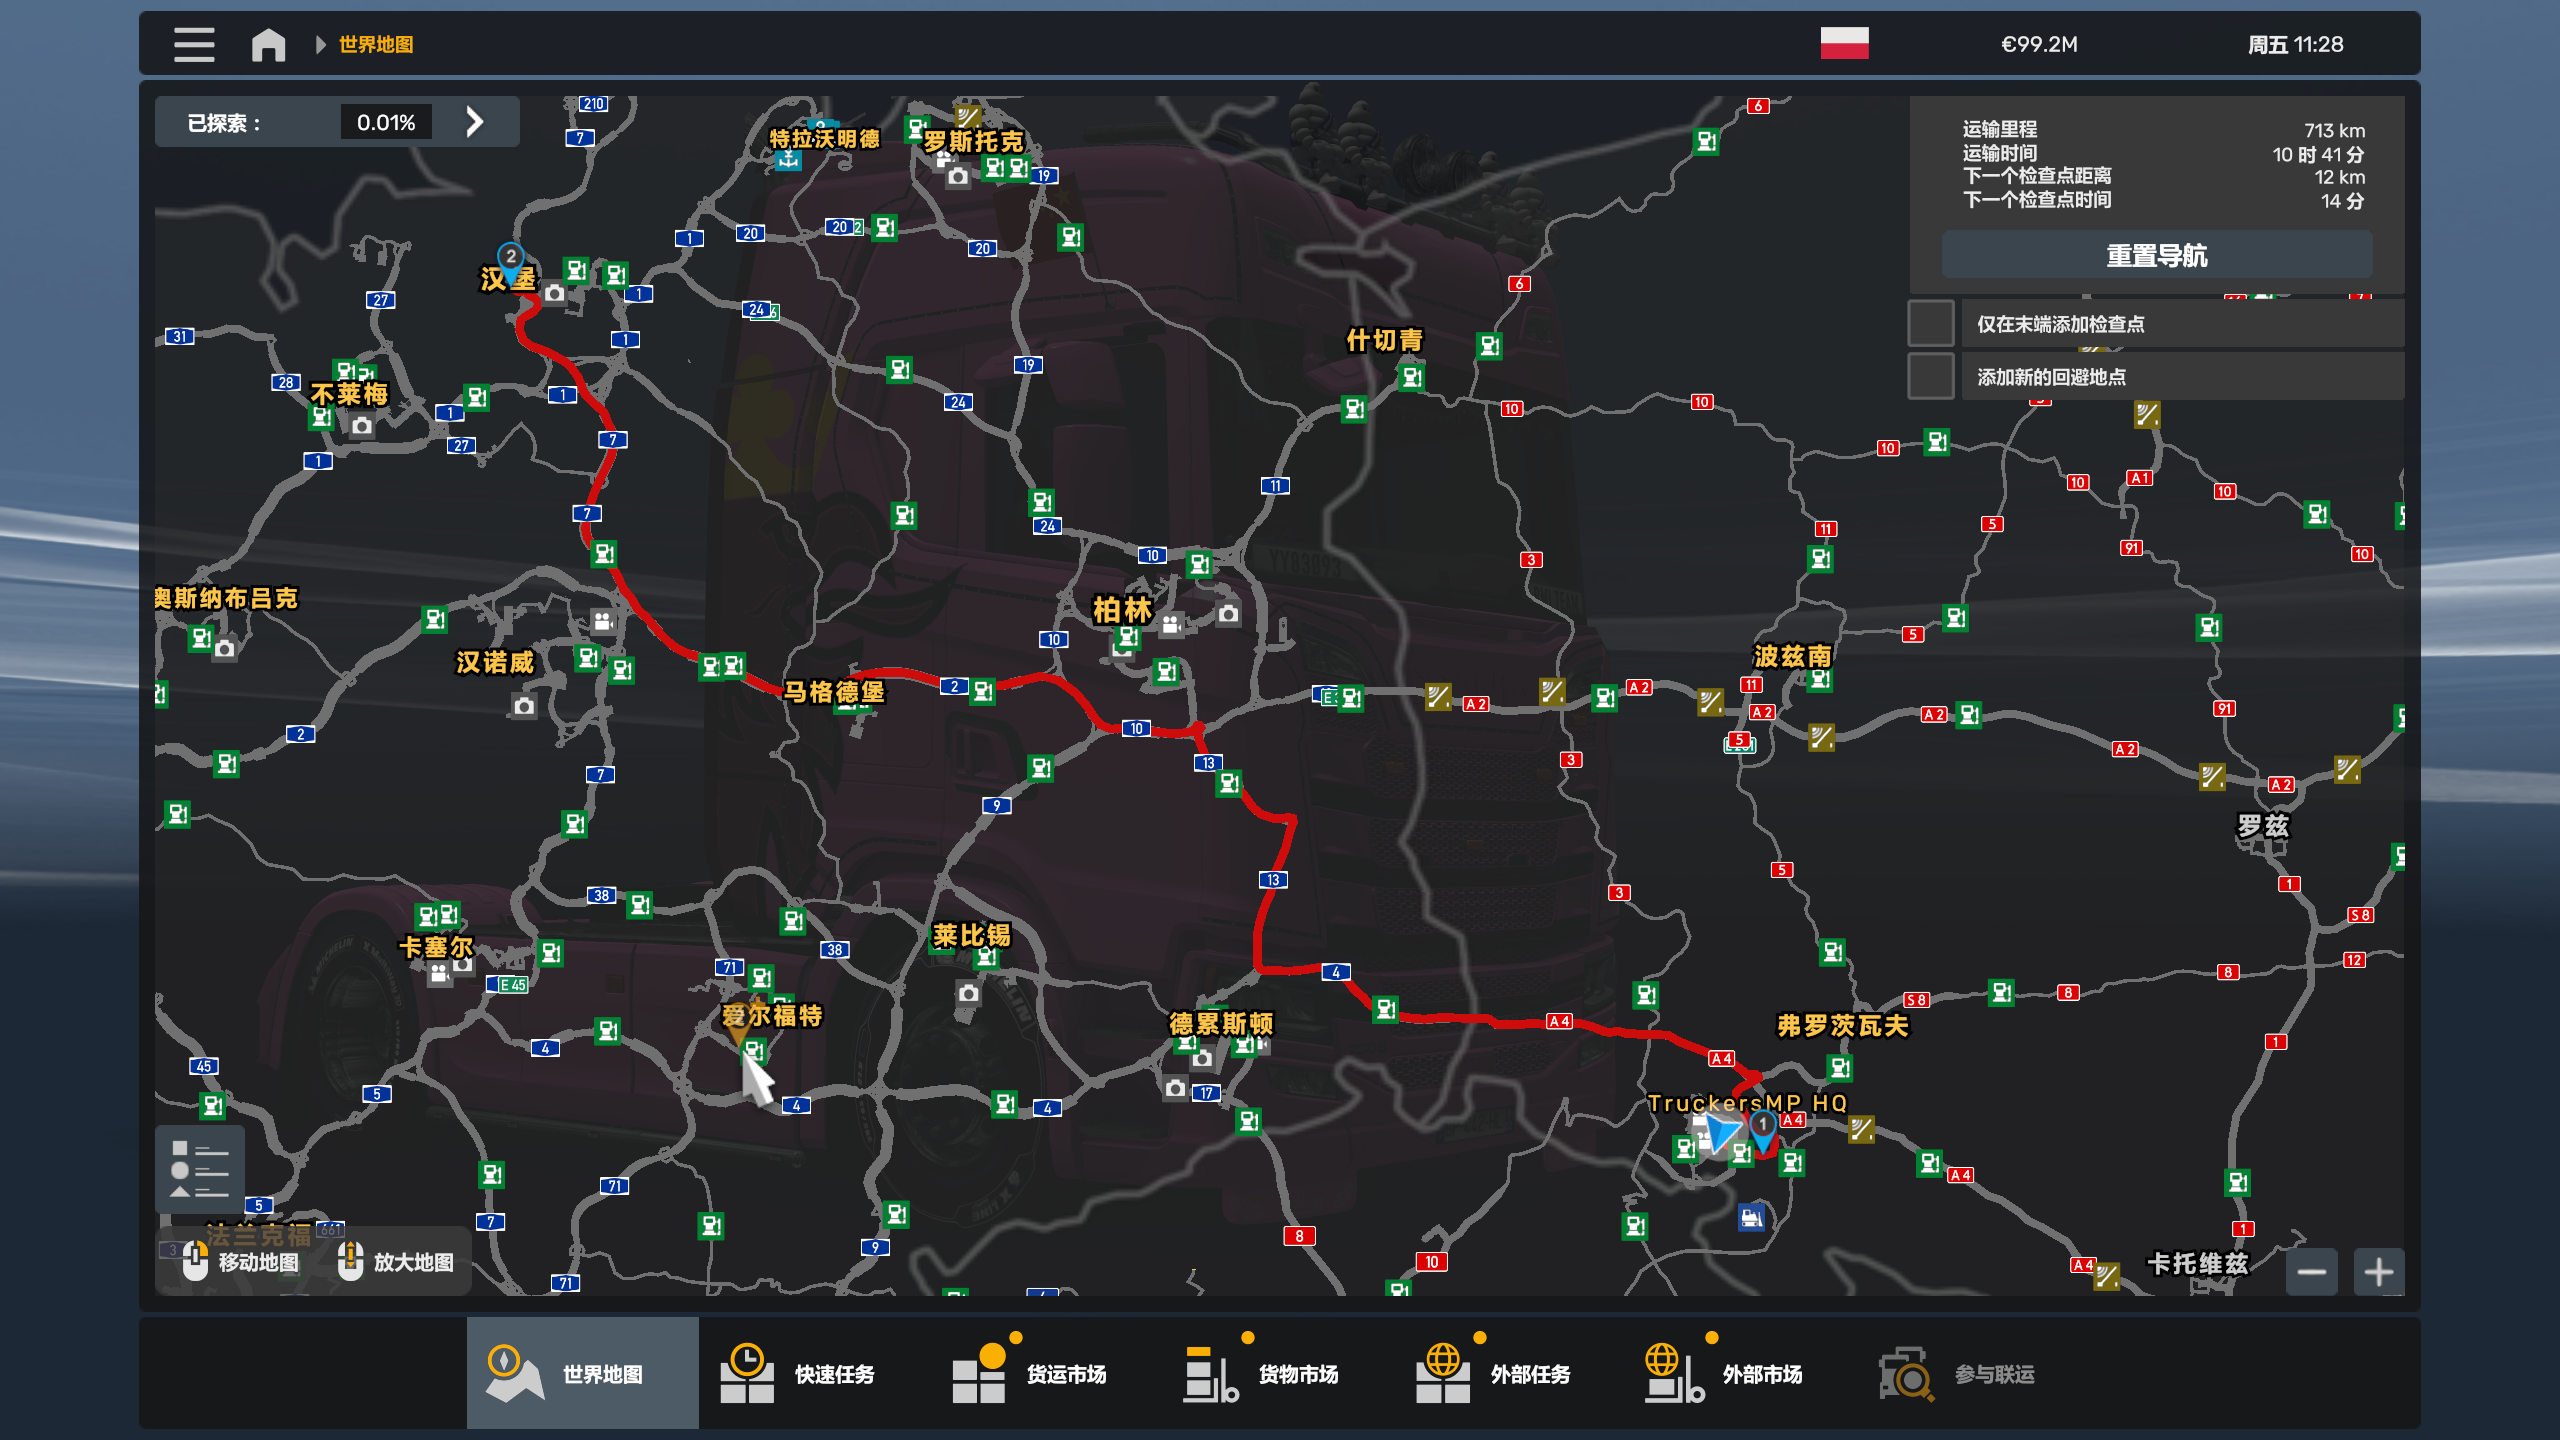This screenshot has height=1440, width=2560.
Task: Open the hamburger main menu
Action: click(x=194, y=44)
